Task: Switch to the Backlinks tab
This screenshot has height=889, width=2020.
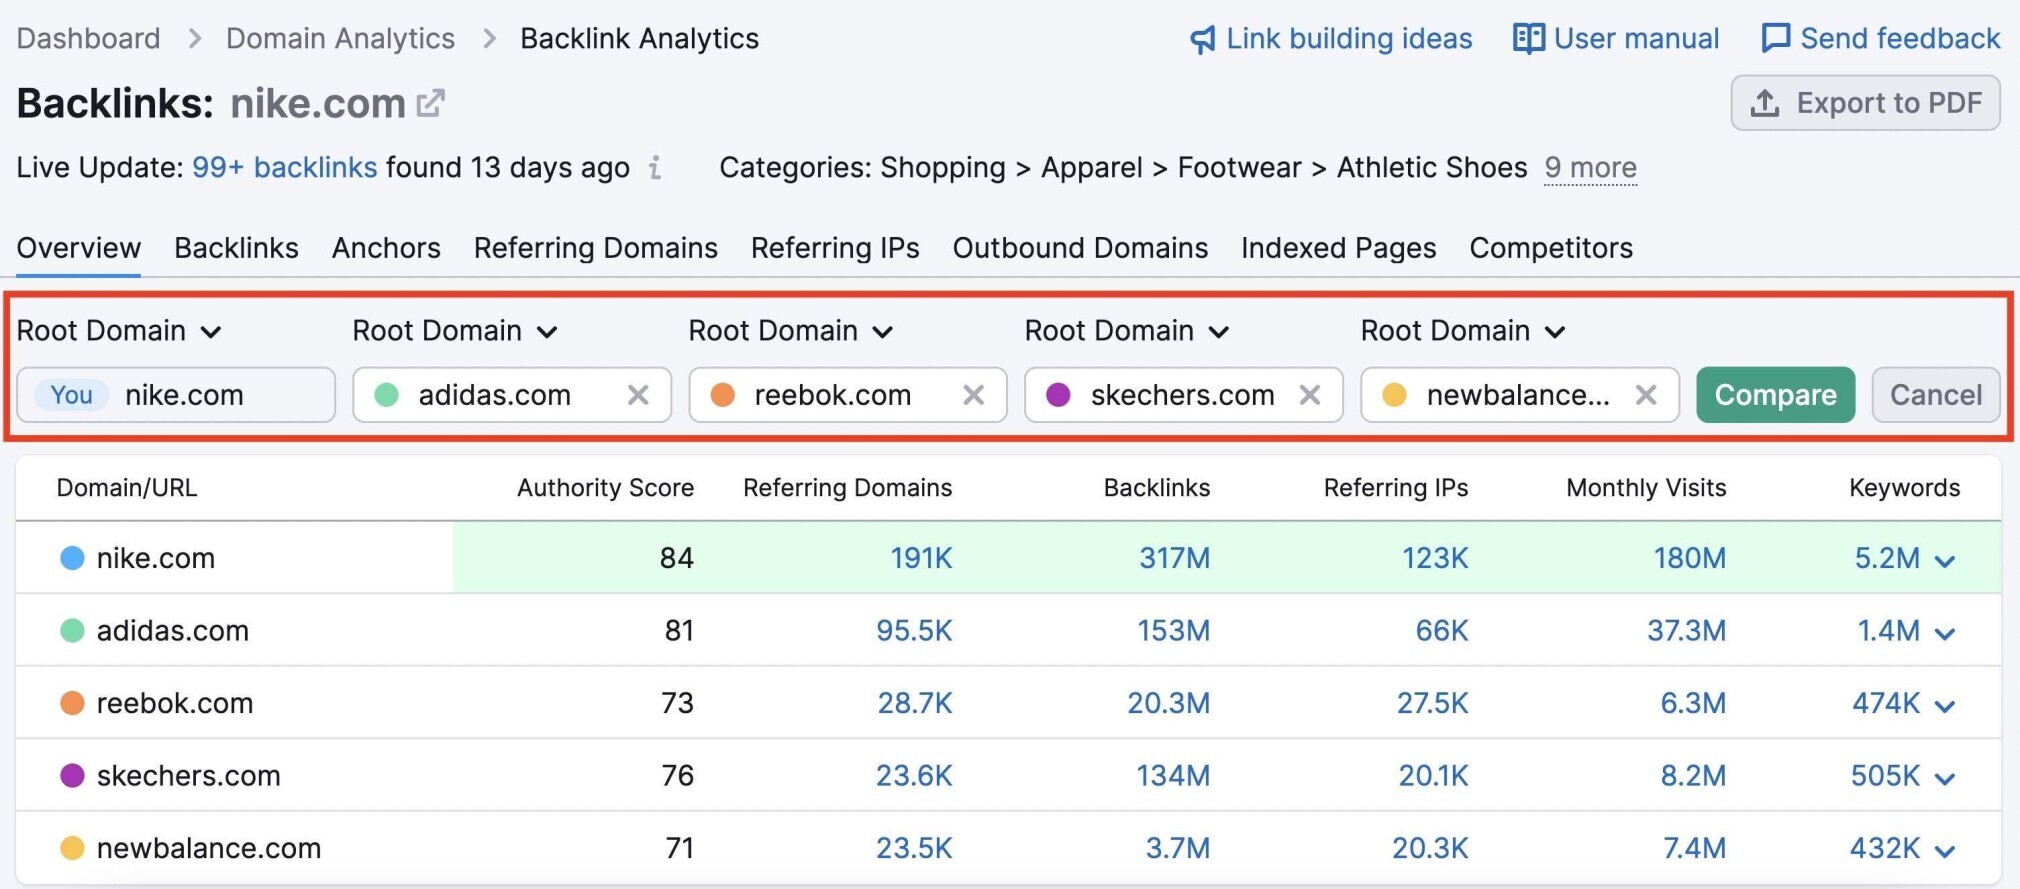Action: (x=236, y=248)
